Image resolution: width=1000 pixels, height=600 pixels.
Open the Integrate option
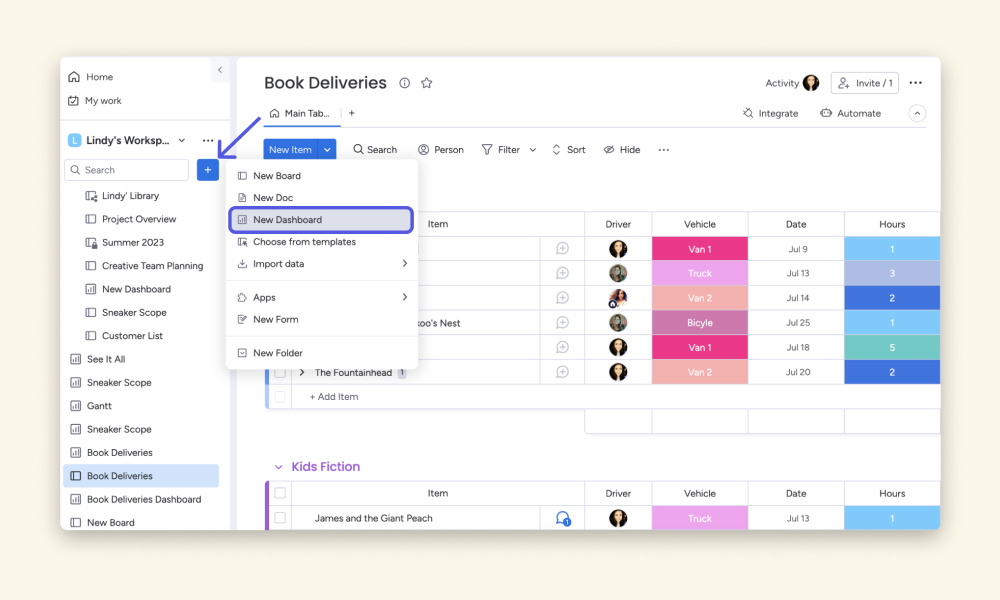(770, 113)
